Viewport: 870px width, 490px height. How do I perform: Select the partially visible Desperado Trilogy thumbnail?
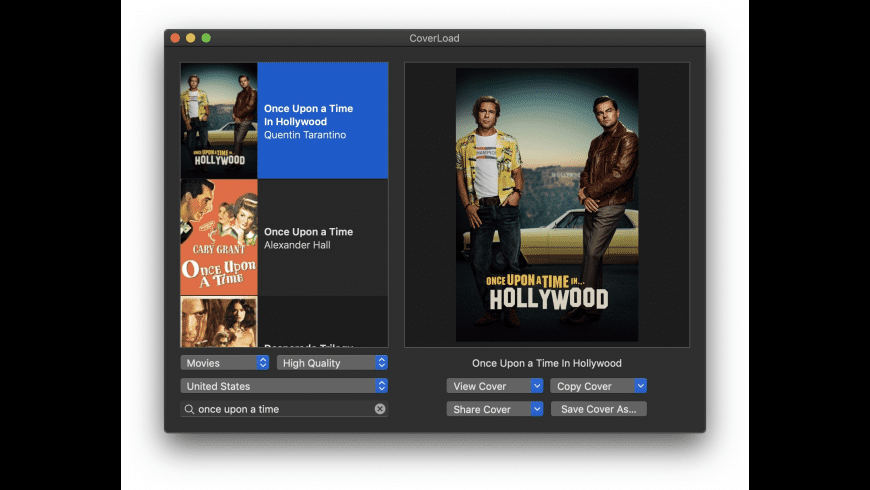click(219, 322)
